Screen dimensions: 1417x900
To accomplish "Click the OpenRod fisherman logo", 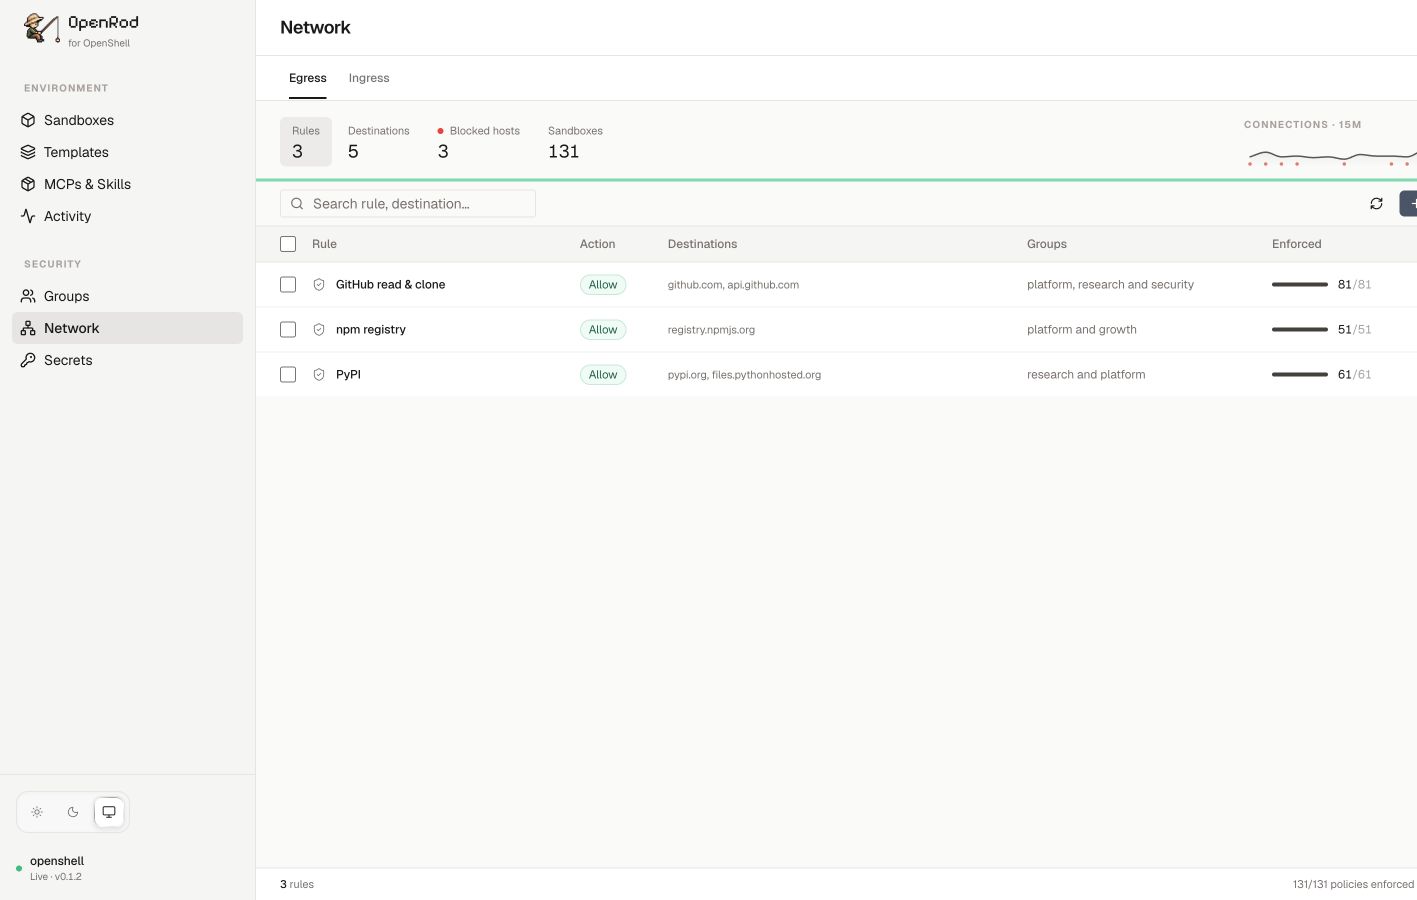I will click(x=41, y=28).
